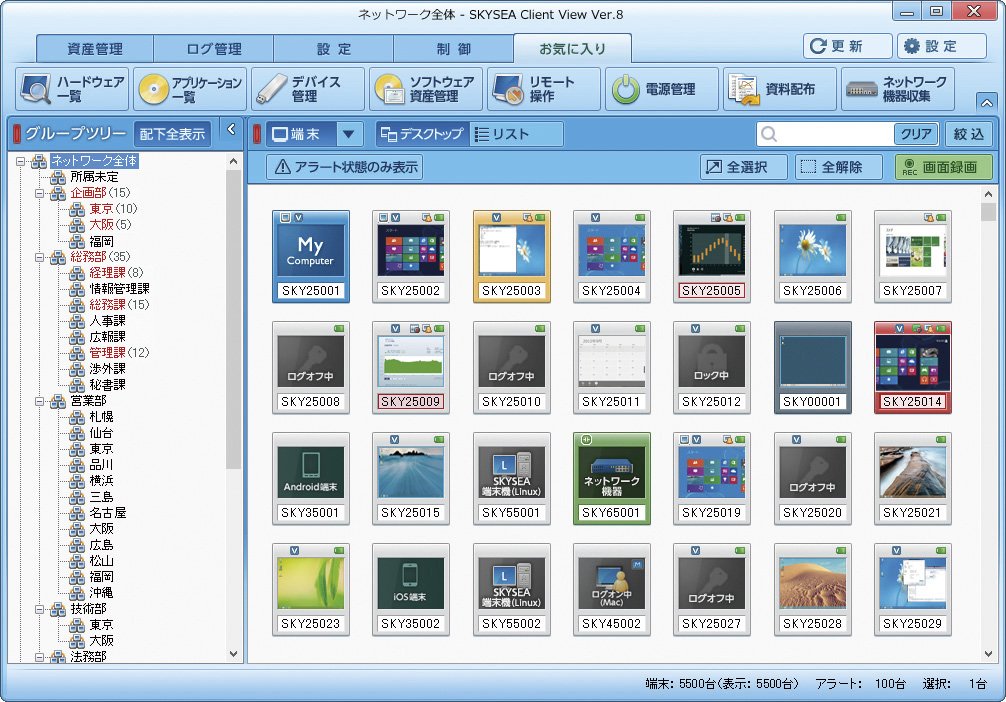Toggle アラート状態のみ表示 alert filter
The height and width of the screenshot is (702, 1006).
tap(345, 167)
